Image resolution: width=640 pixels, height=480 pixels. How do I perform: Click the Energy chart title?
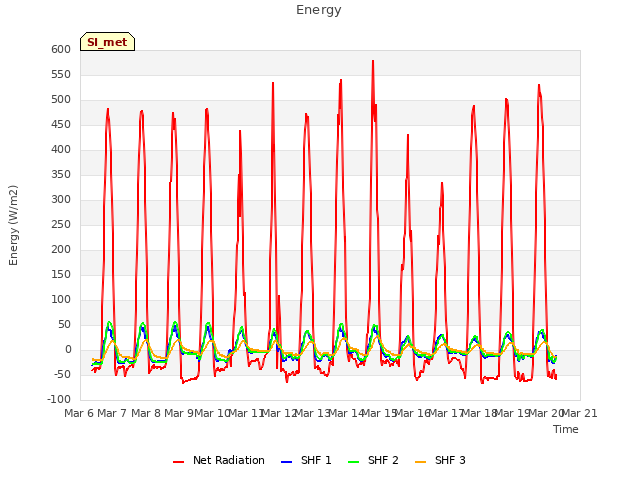[318, 10]
